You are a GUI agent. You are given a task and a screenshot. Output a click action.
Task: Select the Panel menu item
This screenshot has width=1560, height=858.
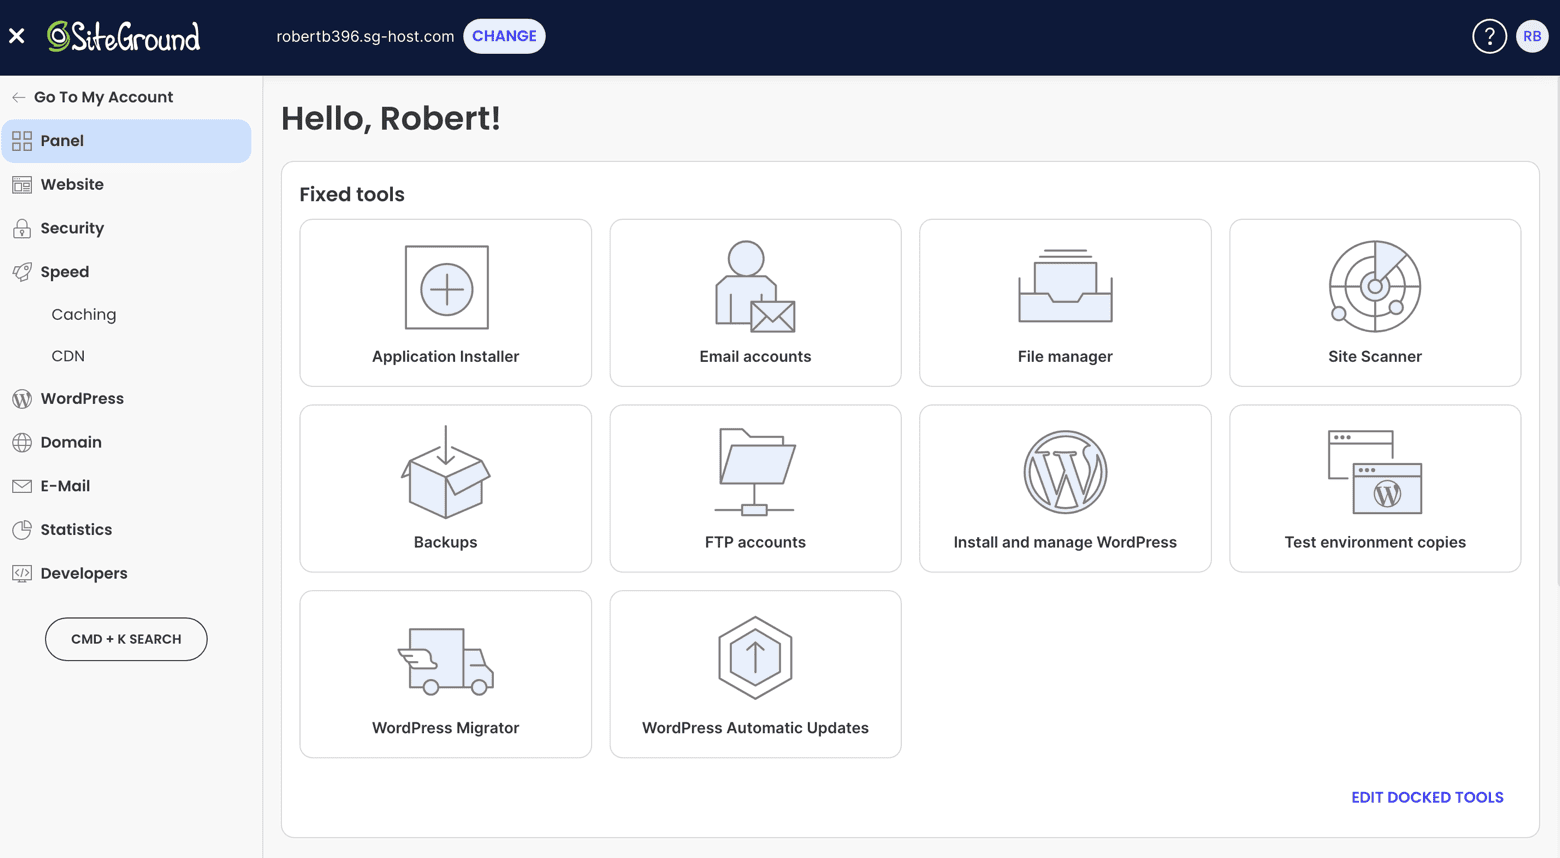pyautogui.click(x=126, y=141)
